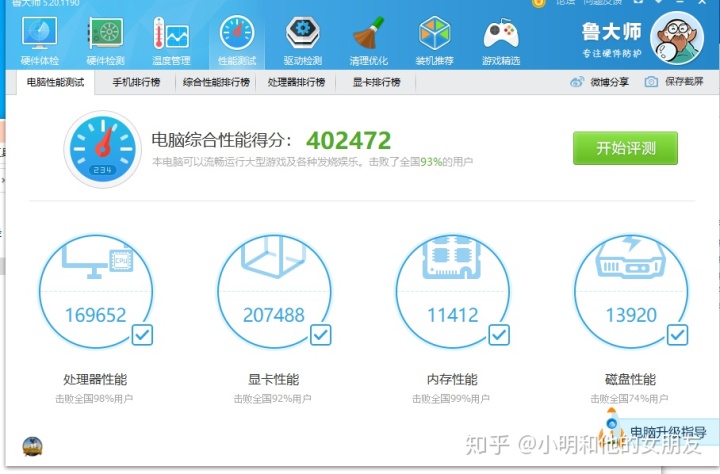Image resolution: width=720 pixels, height=474 pixels.
Task: Click the green 开始评测 button
Action: 625,148
